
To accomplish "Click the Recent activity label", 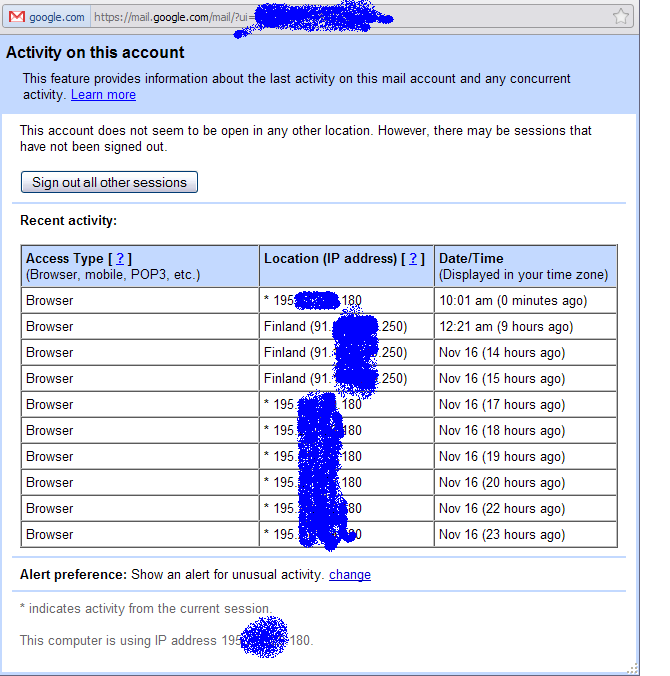I will pos(68,221).
